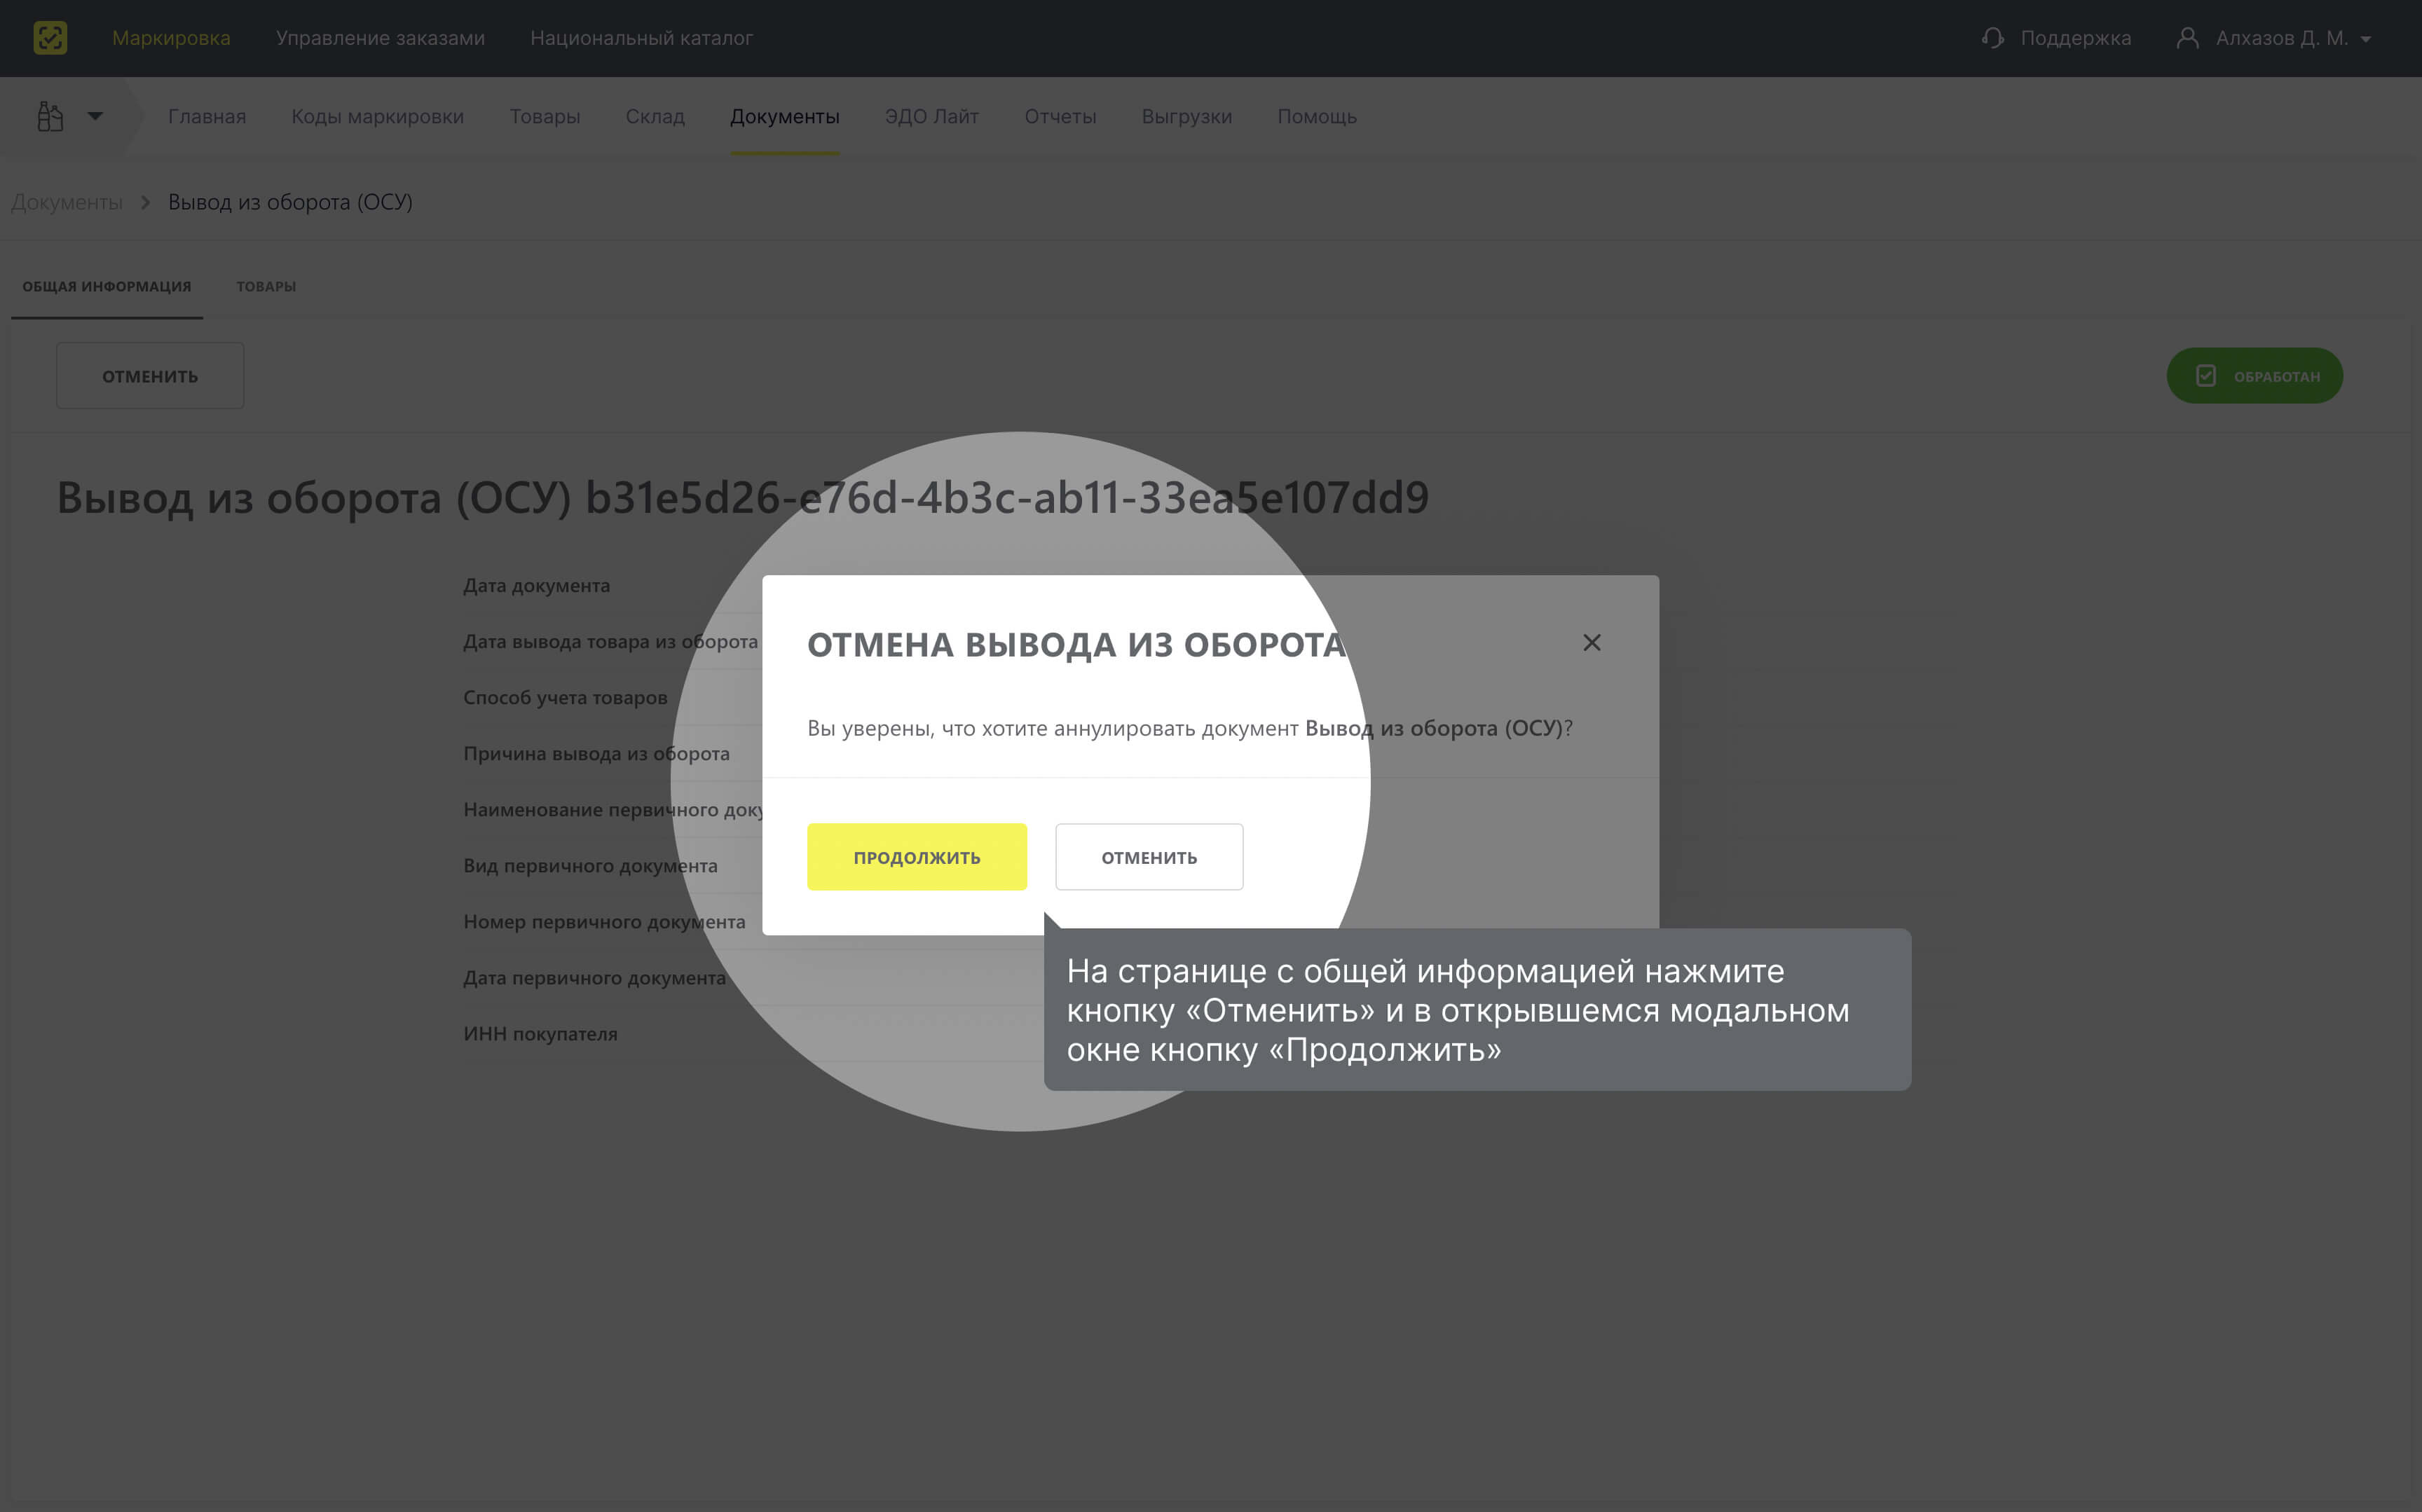Viewport: 2422px width, 1512px height.
Task: Click the Отмена вывода из оборота modal heading
Action: [x=1076, y=644]
